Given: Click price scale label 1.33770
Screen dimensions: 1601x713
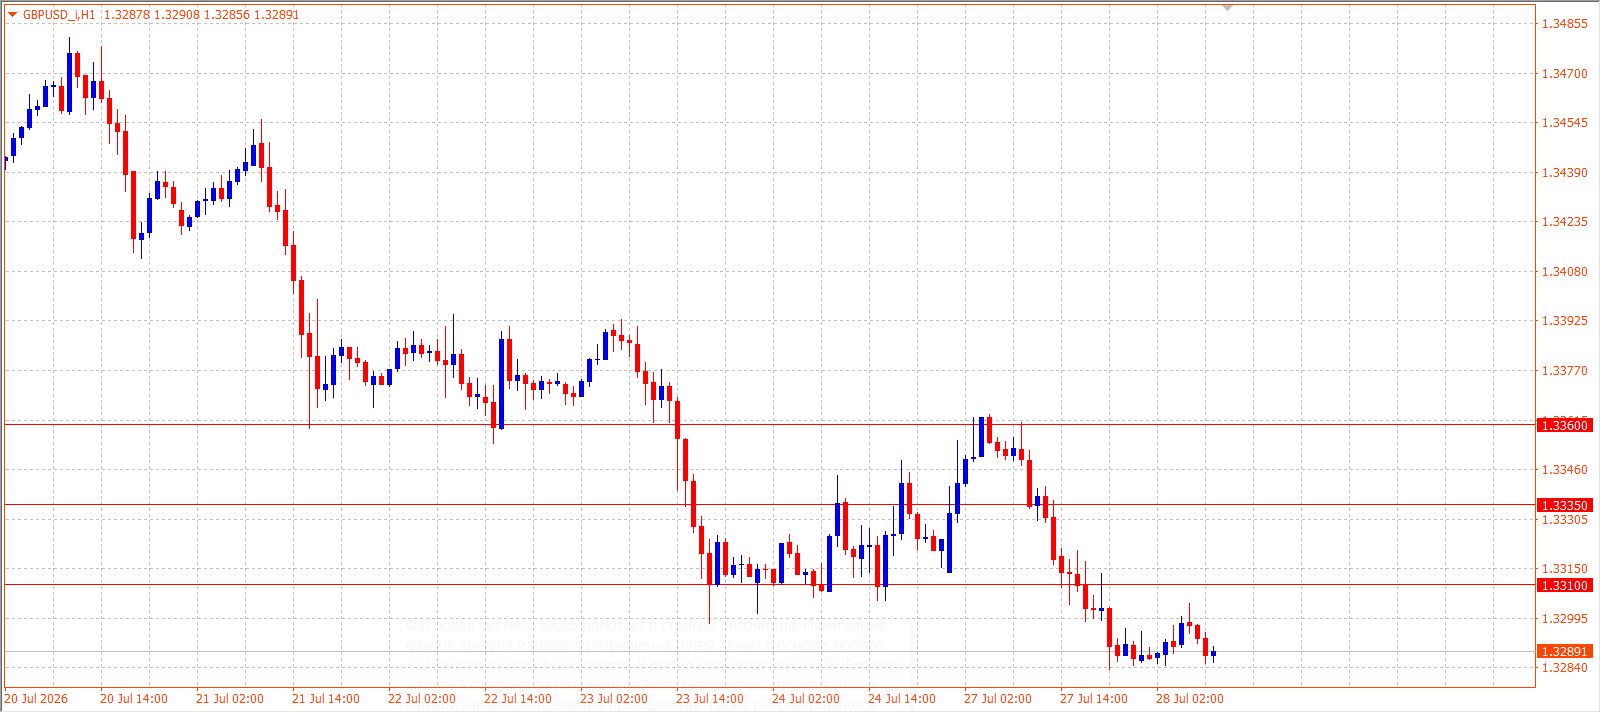Looking at the screenshot, I should click(x=1565, y=371).
